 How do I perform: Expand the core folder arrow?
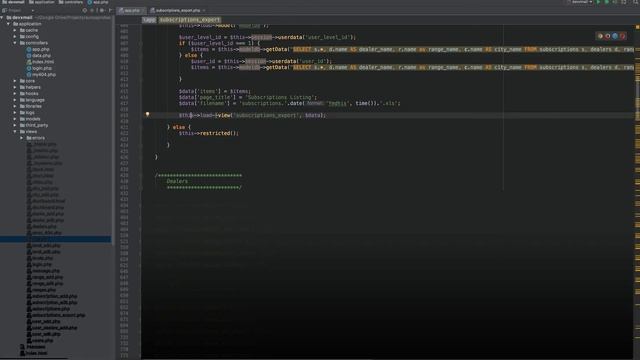coord(15,81)
